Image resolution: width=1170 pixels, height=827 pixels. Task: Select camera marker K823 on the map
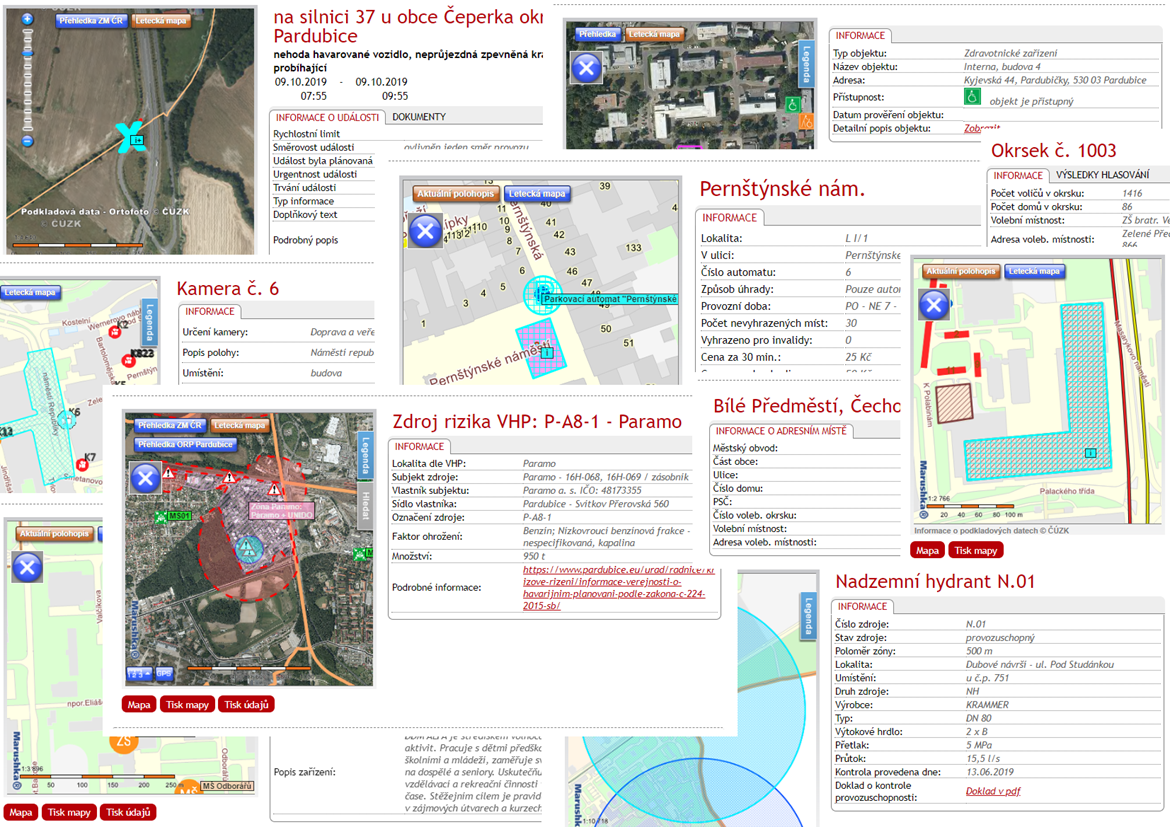tap(128, 361)
